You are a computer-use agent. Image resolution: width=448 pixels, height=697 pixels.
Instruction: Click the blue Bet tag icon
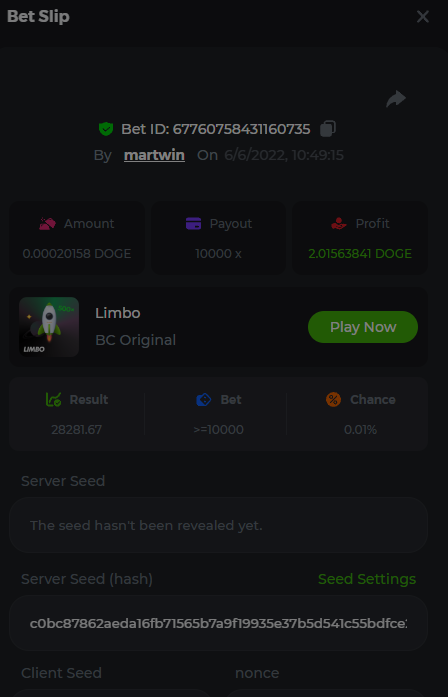tap(204, 400)
